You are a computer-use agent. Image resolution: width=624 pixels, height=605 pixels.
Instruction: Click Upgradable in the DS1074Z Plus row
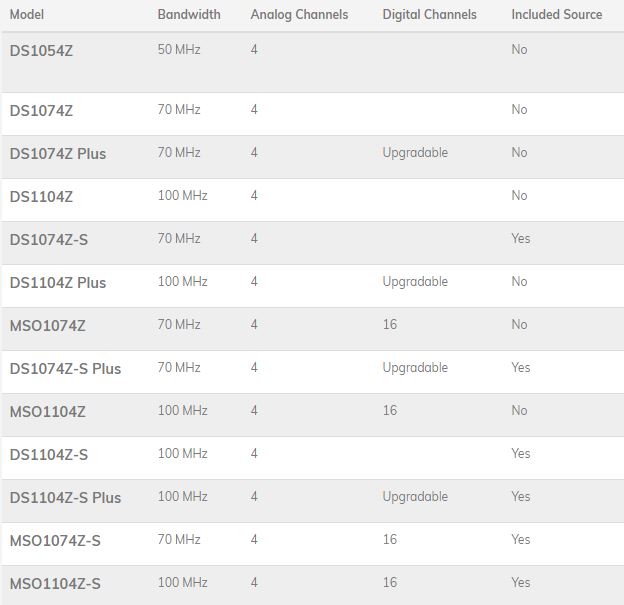click(415, 153)
